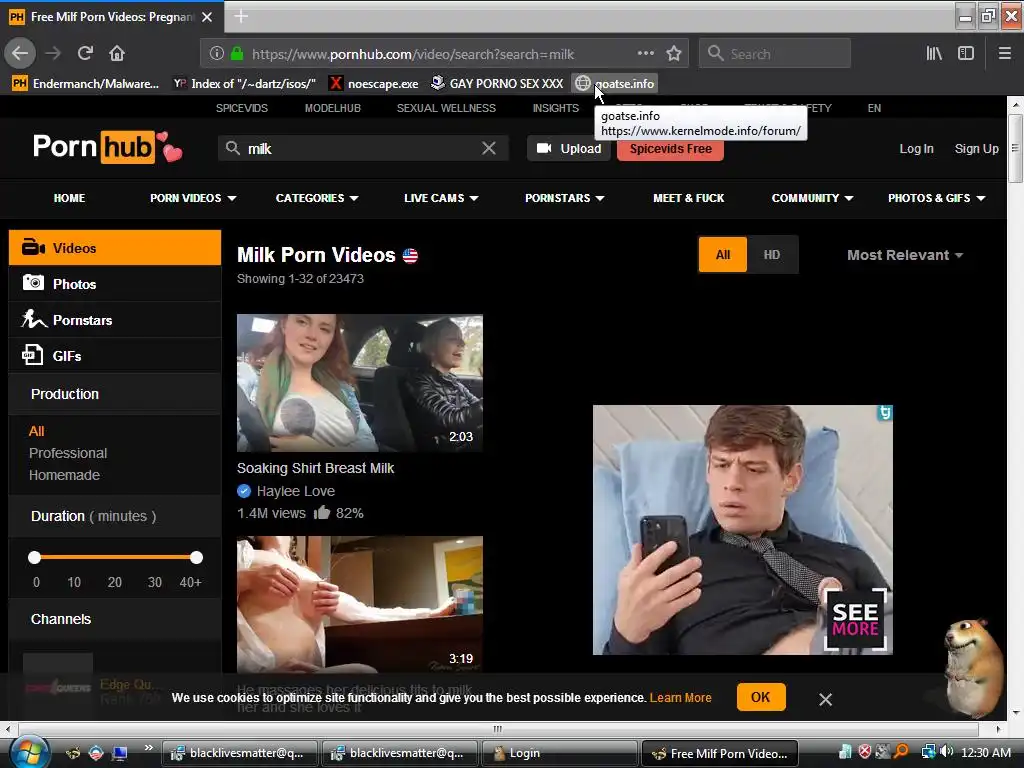Open the INSIGHTS top link

pos(555,108)
